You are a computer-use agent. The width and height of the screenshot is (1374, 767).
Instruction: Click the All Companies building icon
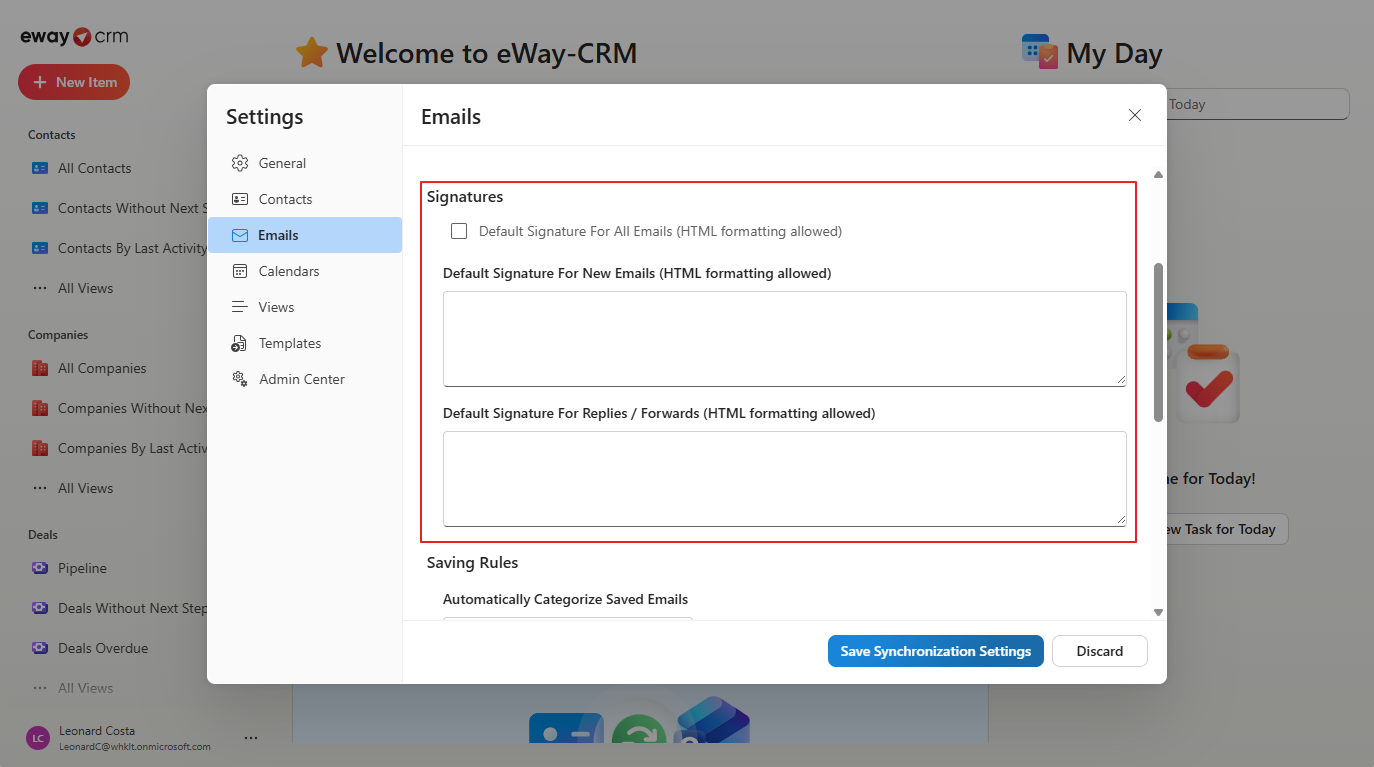click(x=40, y=368)
